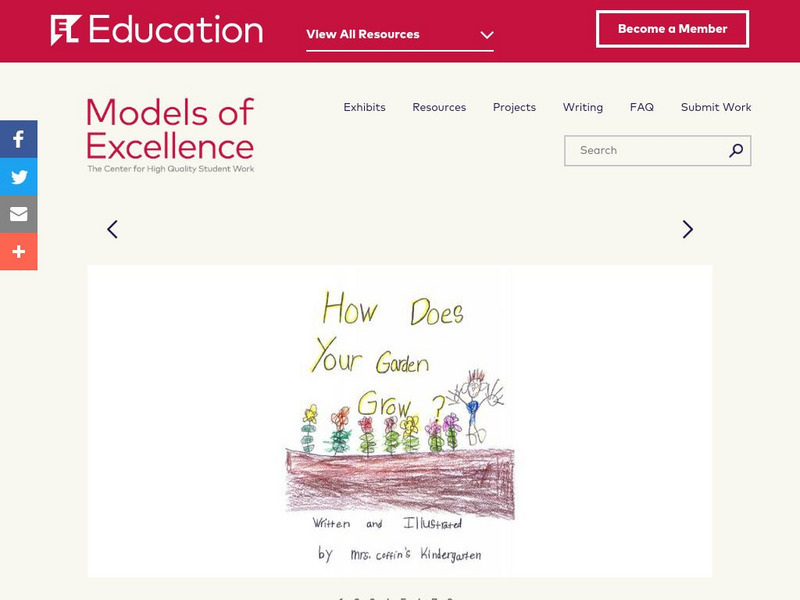Viewport: 800px width, 600px height.
Task: Visit the FAQ page
Action: 642,107
